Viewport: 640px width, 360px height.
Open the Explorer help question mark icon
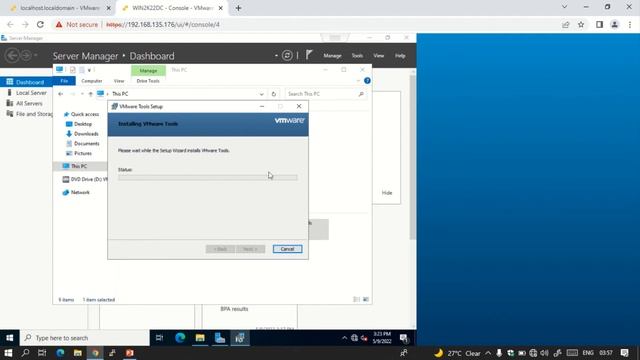pyautogui.click(x=367, y=80)
